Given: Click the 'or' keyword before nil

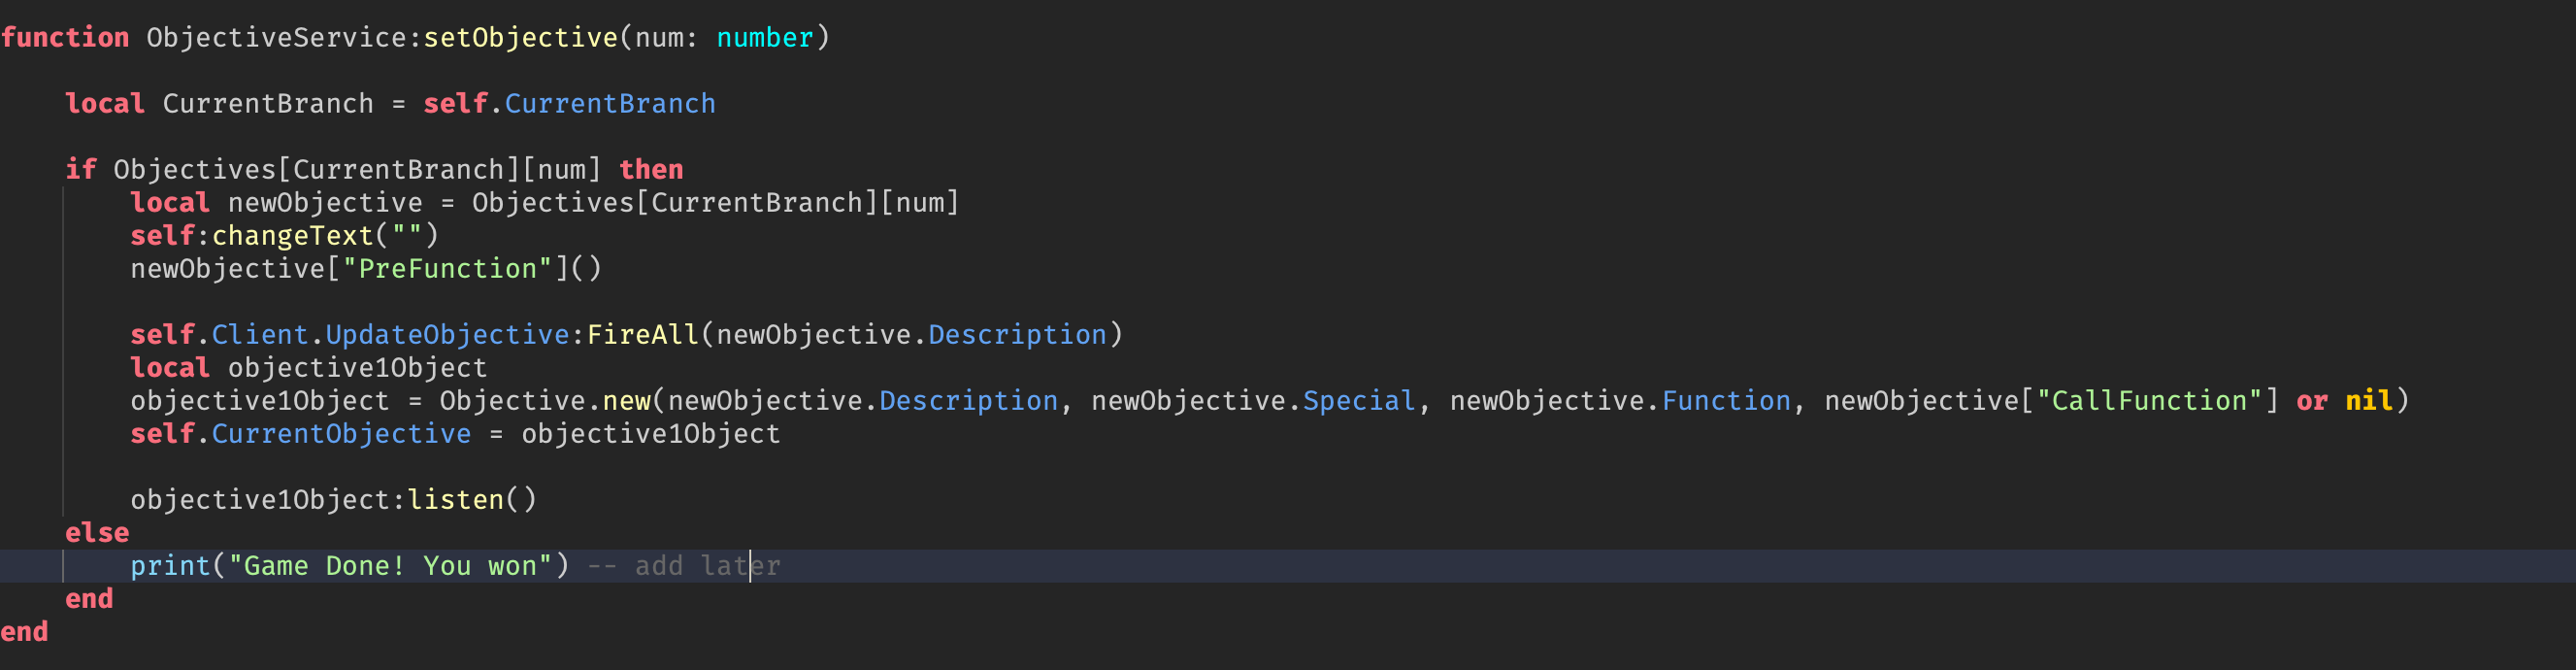Looking at the screenshot, I should tap(2312, 401).
